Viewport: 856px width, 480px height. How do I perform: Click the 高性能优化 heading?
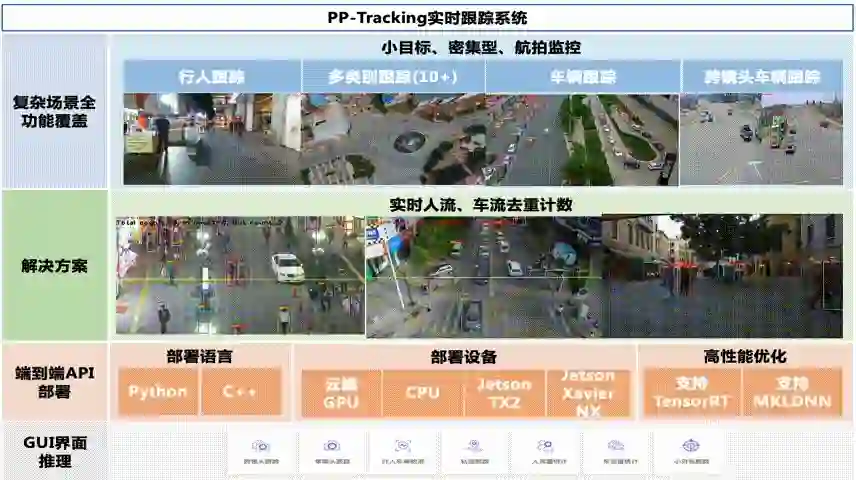[745, 357]
